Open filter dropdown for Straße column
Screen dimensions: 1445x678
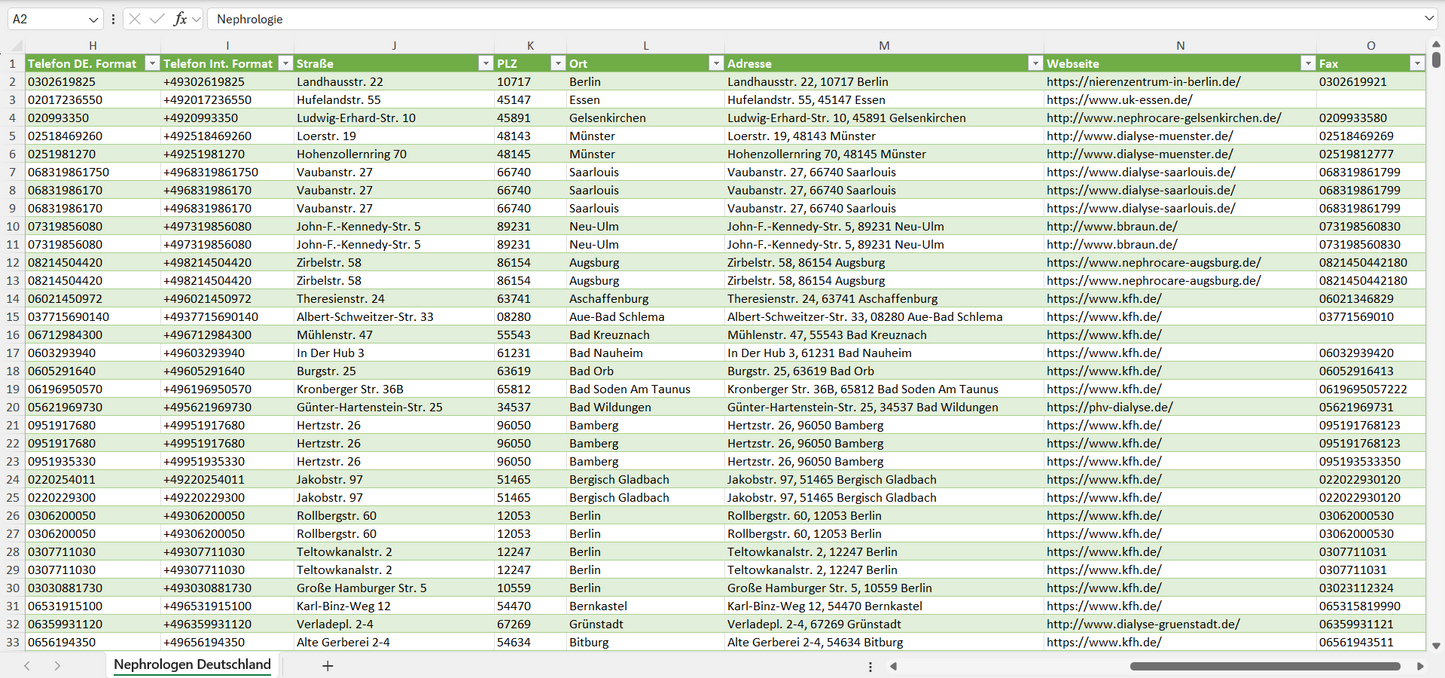pos(483,63)
